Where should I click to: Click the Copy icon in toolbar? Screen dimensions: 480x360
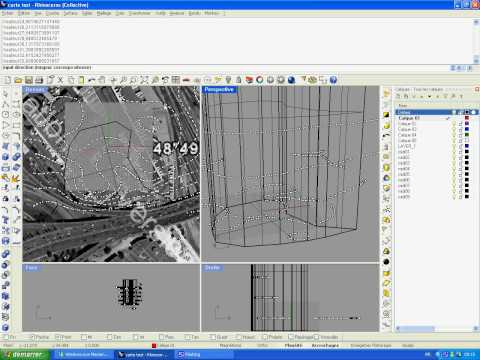[71, 80]
